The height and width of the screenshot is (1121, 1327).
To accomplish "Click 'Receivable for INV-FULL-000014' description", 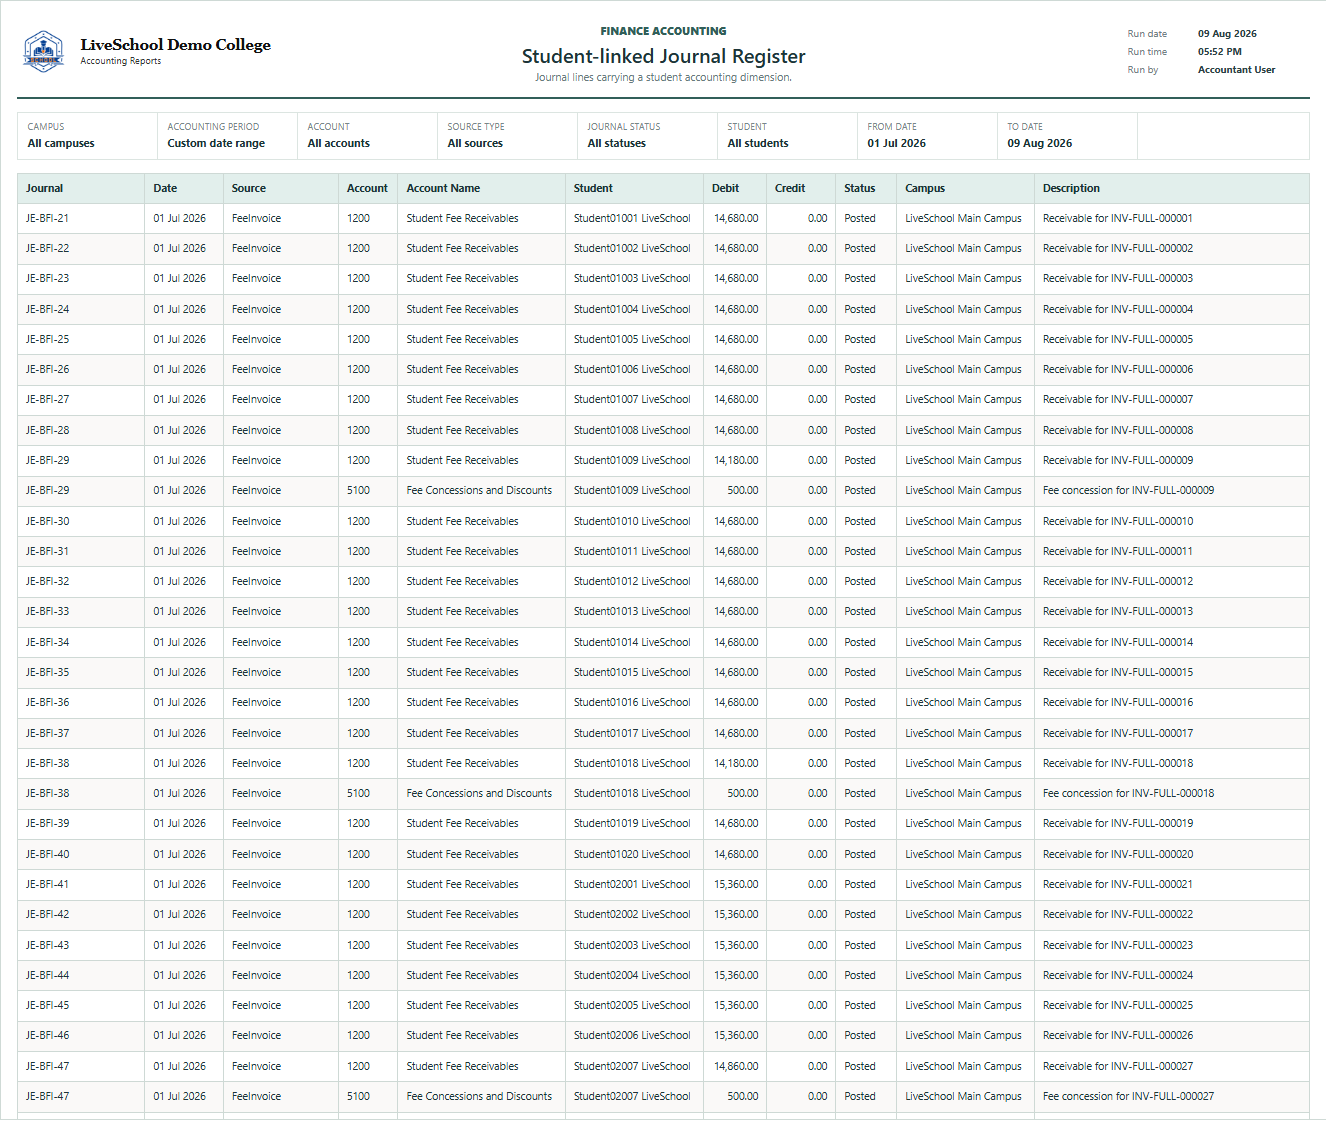I will [x=1118, y=642].
